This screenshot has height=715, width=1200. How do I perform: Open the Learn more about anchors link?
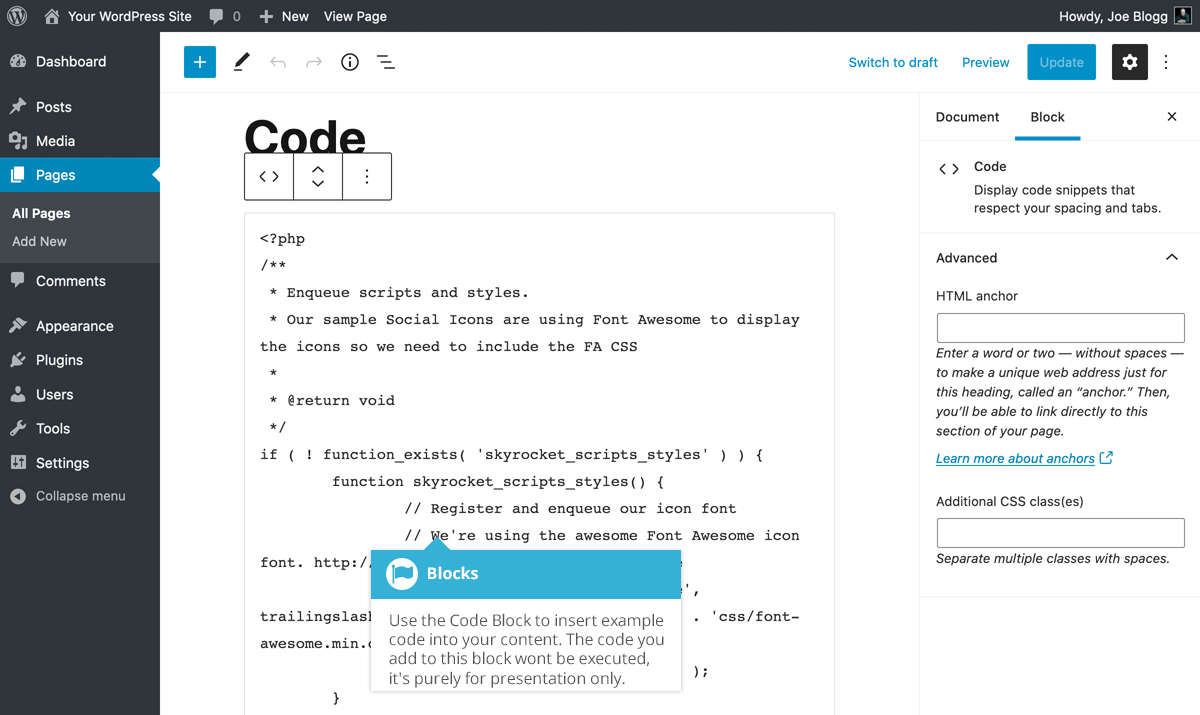(1015, 458)
